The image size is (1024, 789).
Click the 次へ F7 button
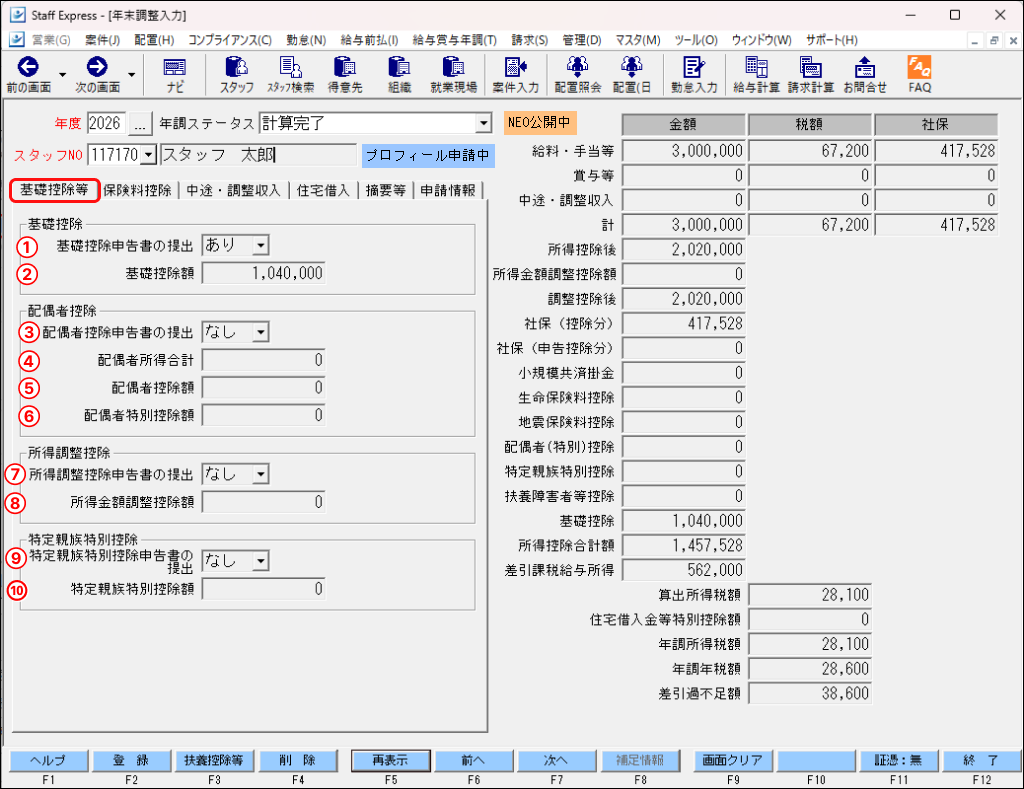pos(556,760)
